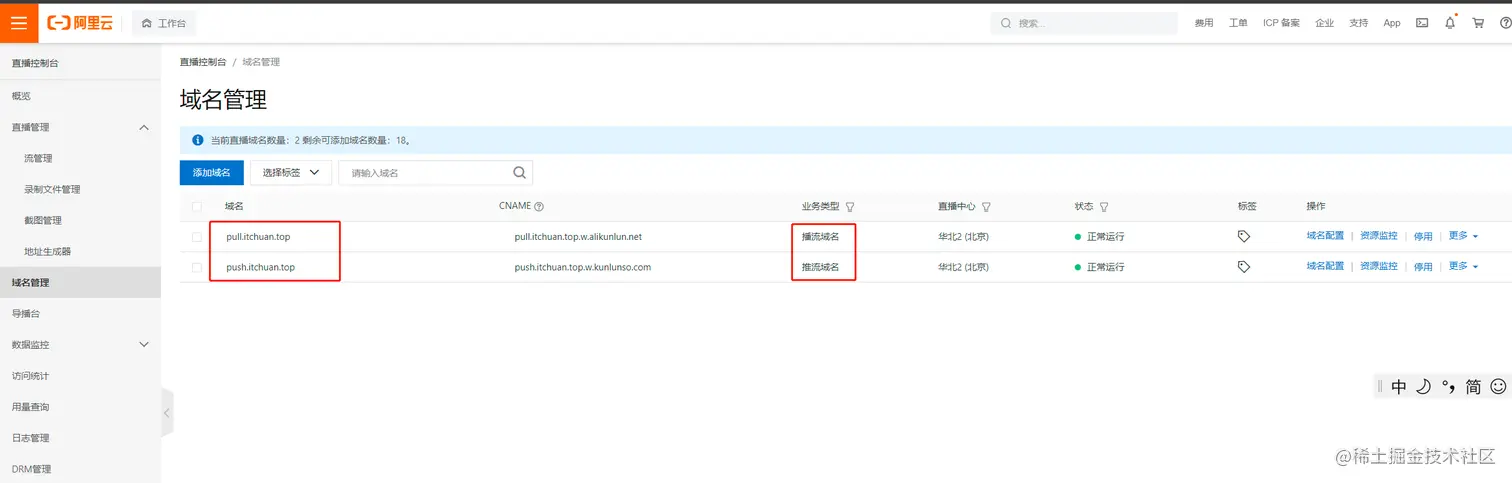Open the 选择标签 dropdown
The height and width of the screenshot is (483, 1512).
(x=291, y=173)
